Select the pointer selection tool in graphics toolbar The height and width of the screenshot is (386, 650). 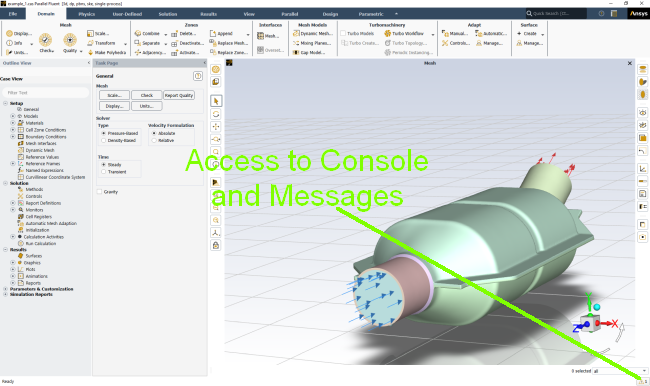coord(216,101)
